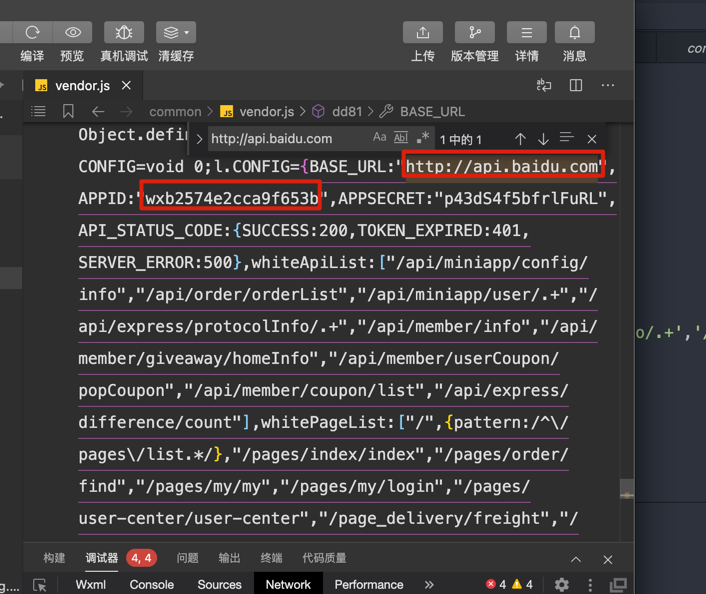706x594 pixels.
Task: Switch to the Wxml devtools tab
Action: pyautogui.click(x=91, y=585)
